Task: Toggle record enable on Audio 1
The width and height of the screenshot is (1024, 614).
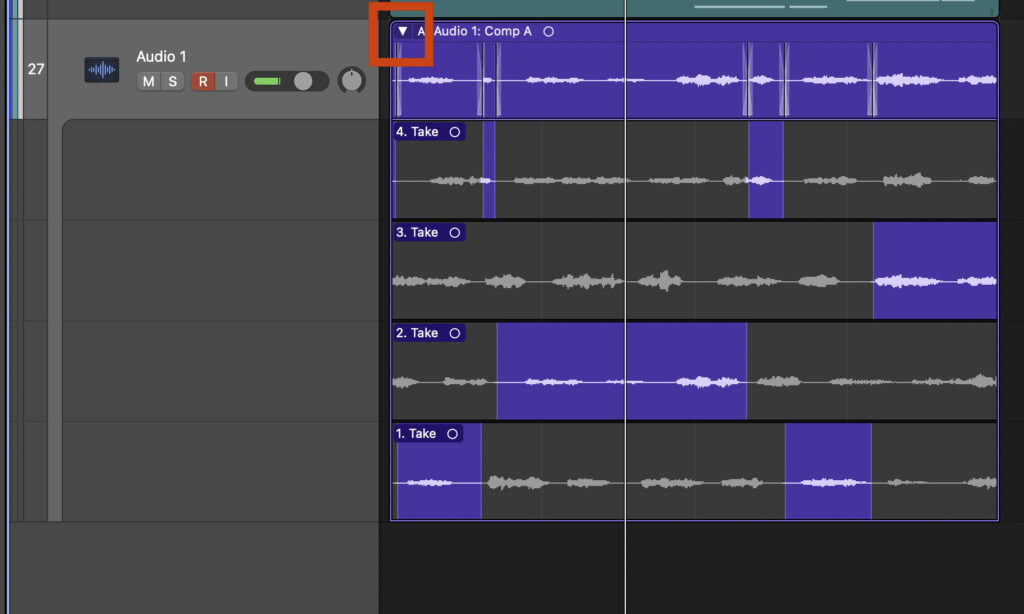Action: coord(203,81)
